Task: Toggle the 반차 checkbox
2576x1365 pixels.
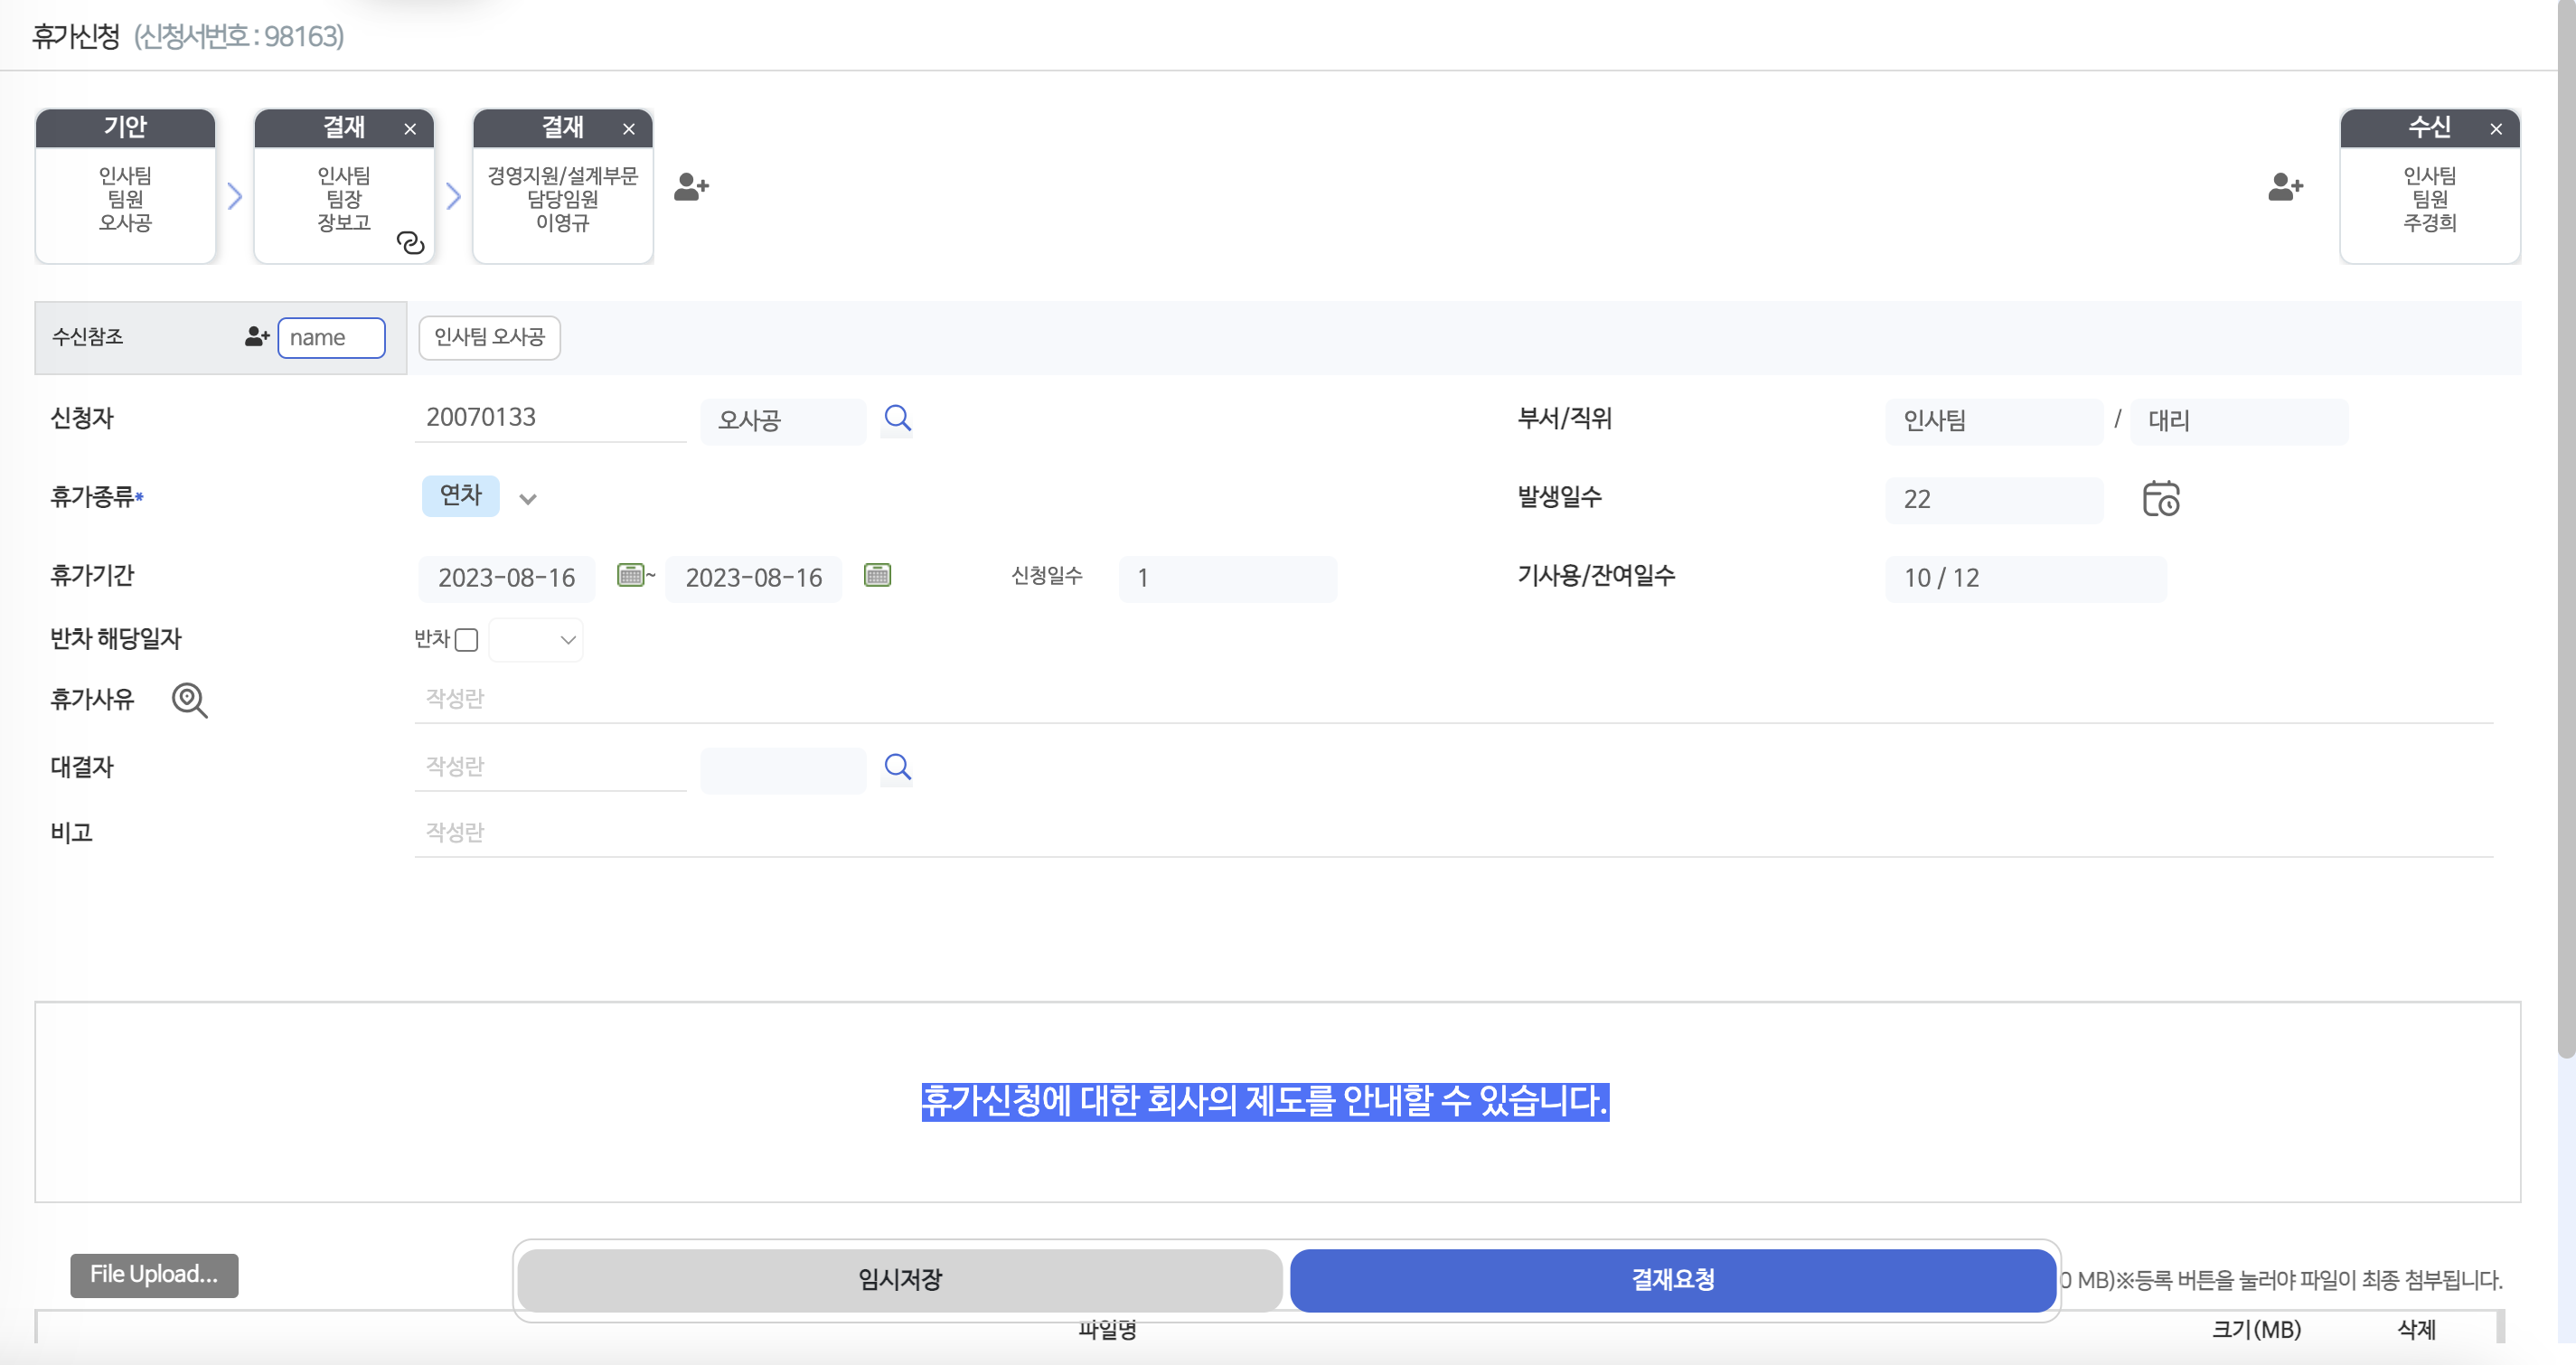Action: 466,640
